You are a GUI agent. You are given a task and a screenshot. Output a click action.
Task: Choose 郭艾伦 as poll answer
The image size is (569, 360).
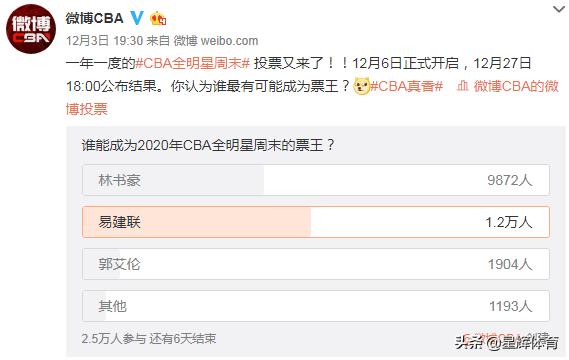coord(316,264)
